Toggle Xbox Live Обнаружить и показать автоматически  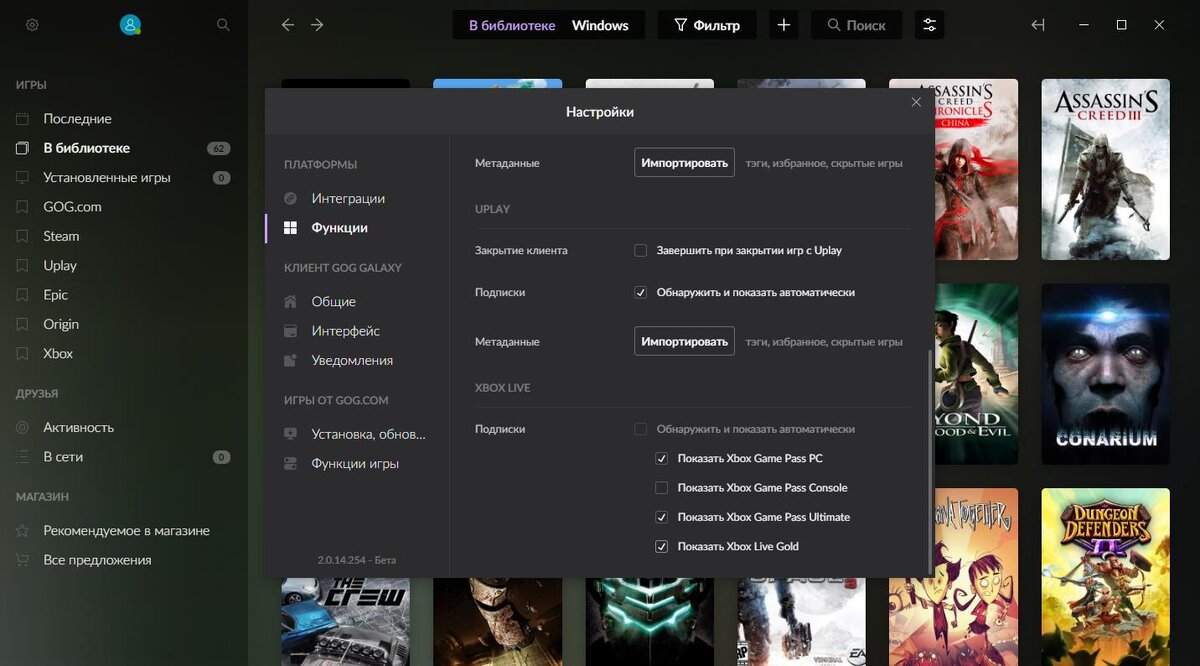[640, 429]
